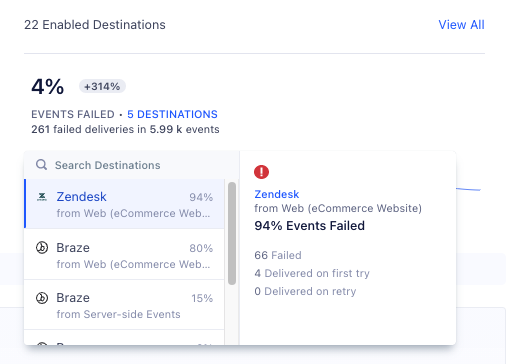Click 'from Web (eCommerce Website)' in detail panel
This screenshot has width=507, height=364.
click(338, 208)
